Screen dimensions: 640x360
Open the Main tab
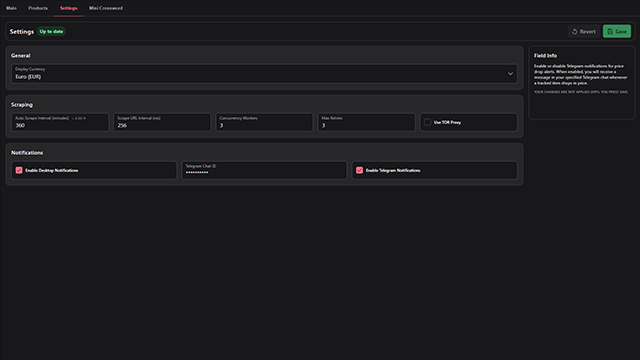point(11,8)
